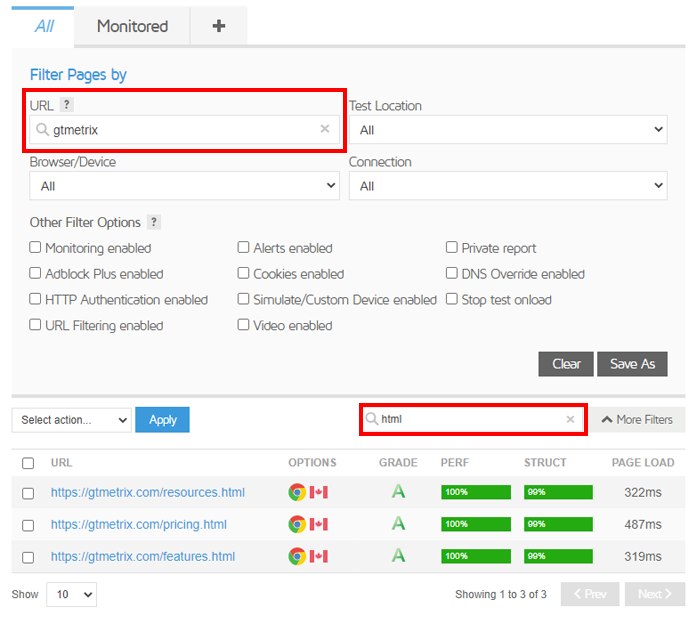Click the 487ms page load value

coord(643,524)
